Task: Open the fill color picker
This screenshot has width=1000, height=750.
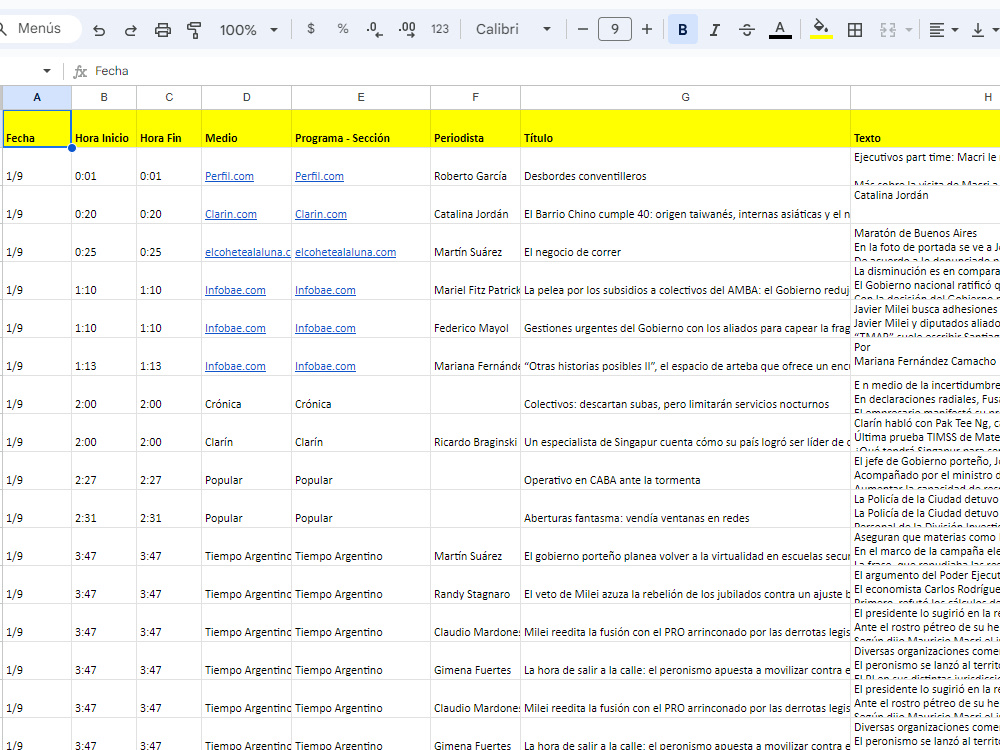Action: point(821,29)
